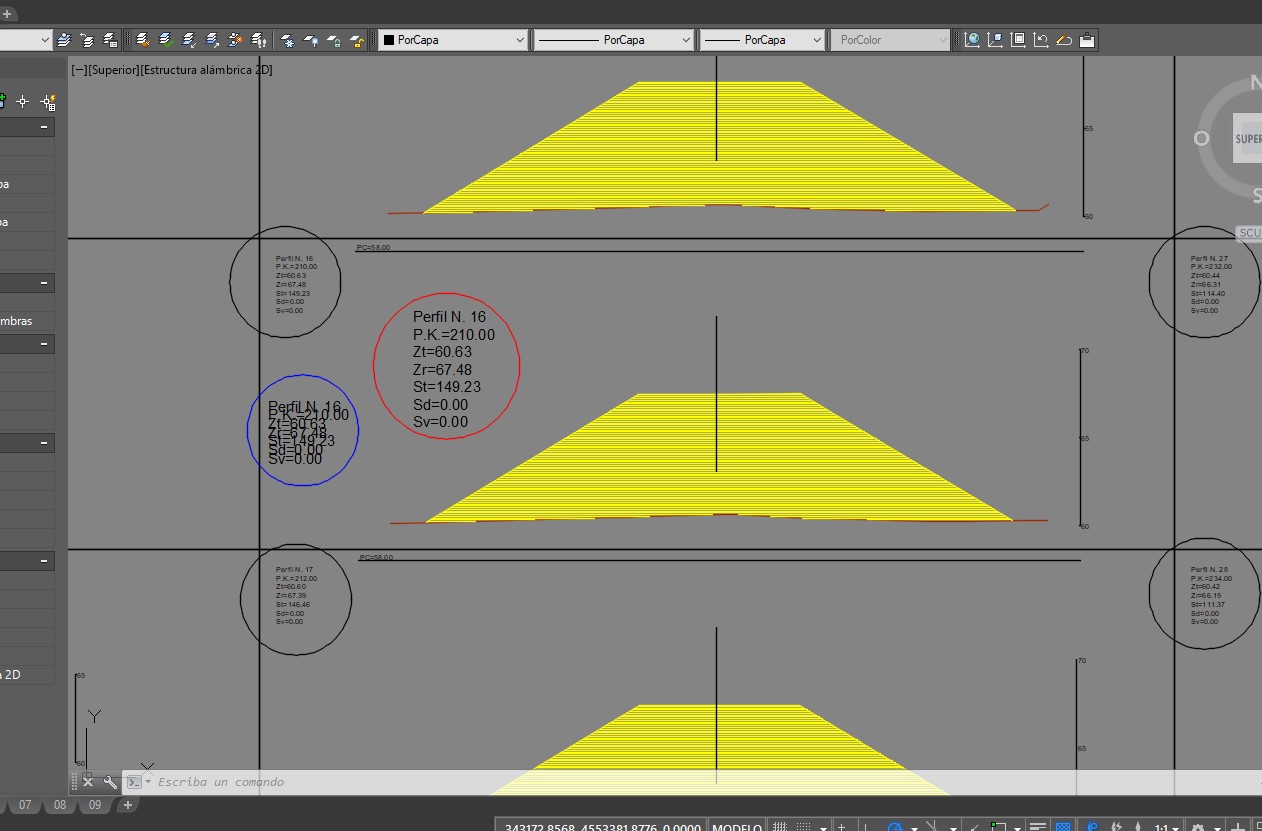Click the Layer Previous icon
Screen dimensions: 1262x831
[87, 40]
